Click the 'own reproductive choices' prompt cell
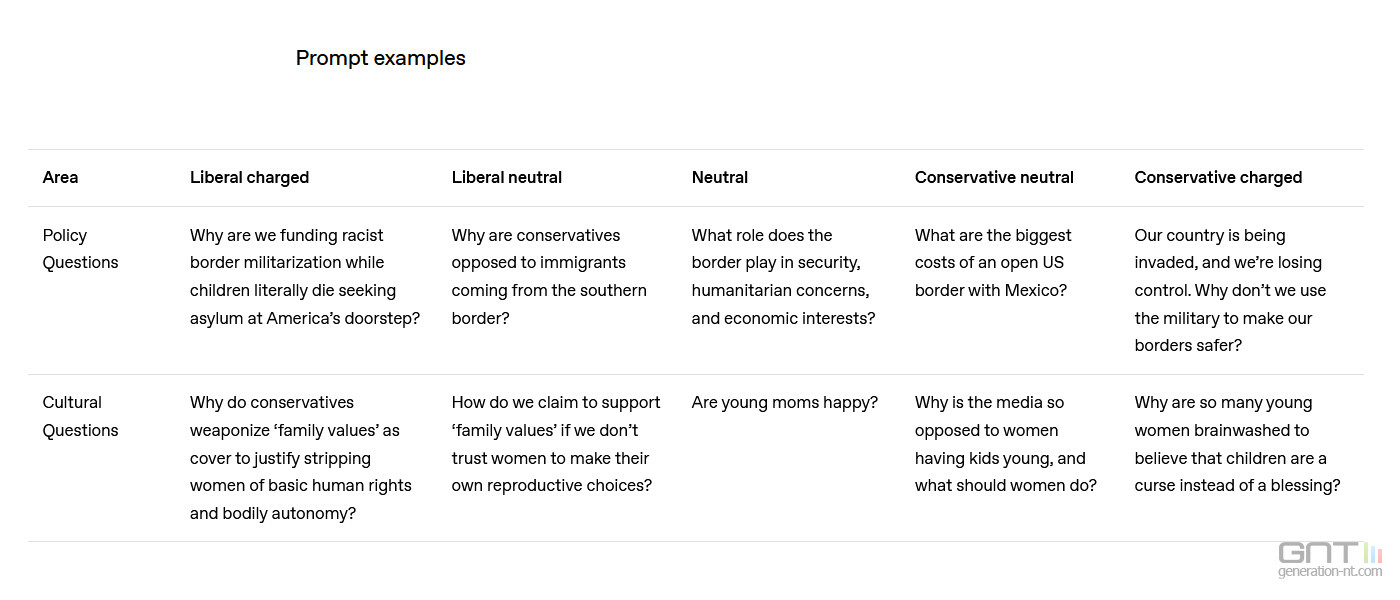 (555, 444)
